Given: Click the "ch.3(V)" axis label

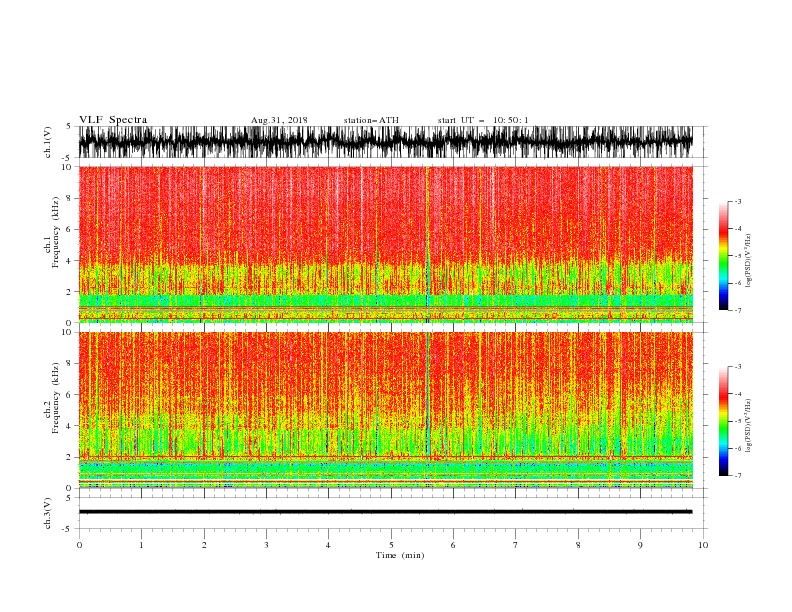Looking at the screenshot, I should click(x=48, y=513).
